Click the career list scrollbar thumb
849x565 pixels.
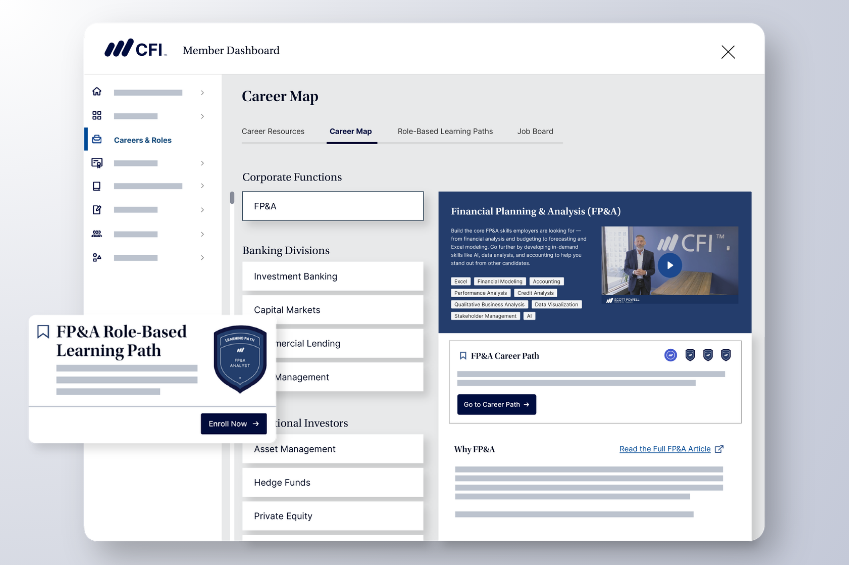[232, 198]
